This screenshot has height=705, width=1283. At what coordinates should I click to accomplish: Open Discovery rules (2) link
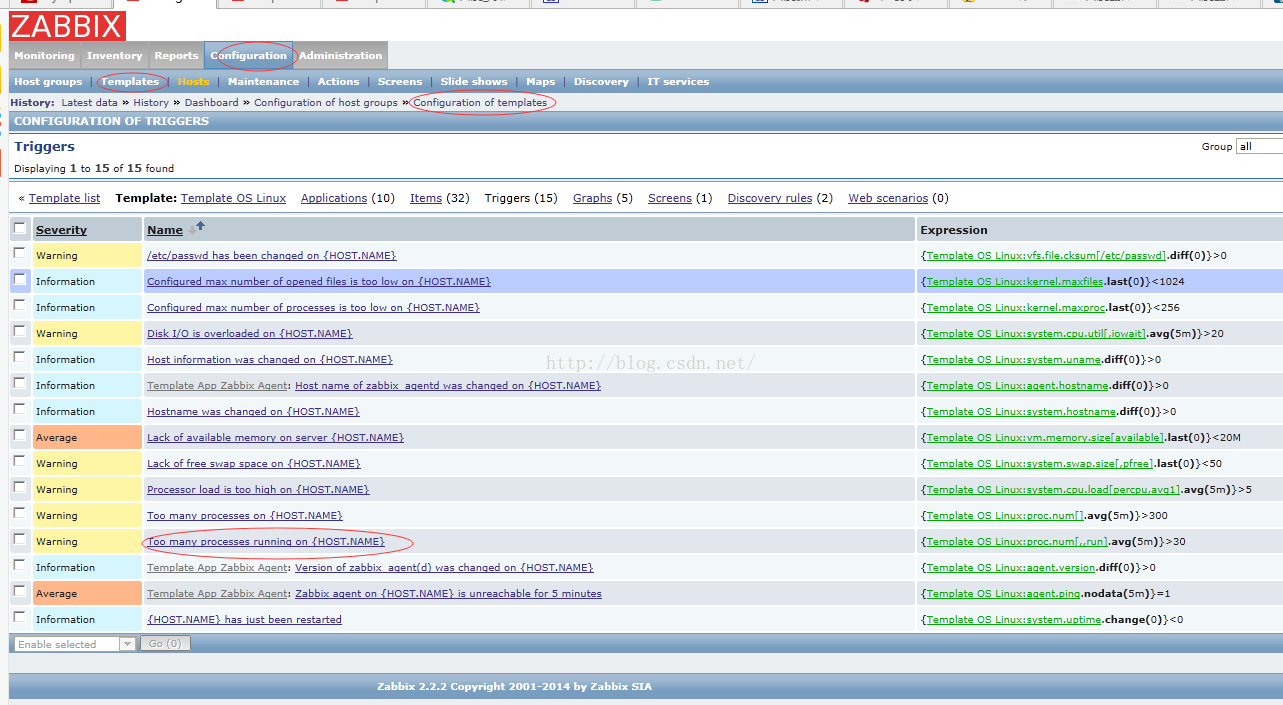770,198
